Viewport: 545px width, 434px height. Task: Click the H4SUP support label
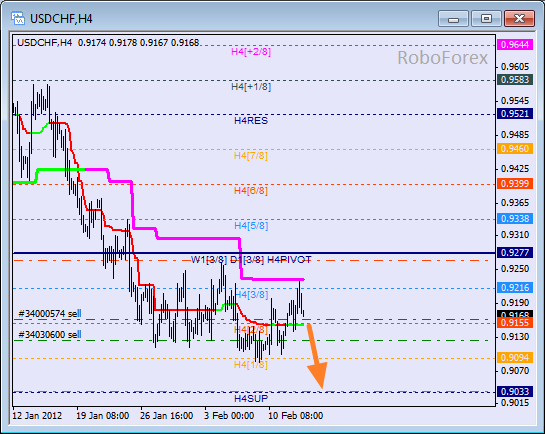click(x=251, y=399)
